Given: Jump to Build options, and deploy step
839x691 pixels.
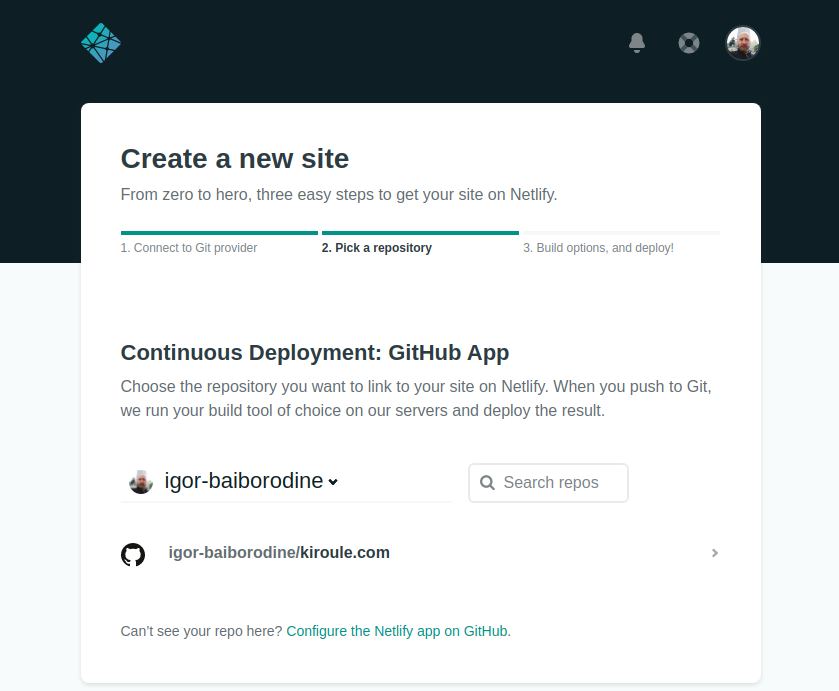Looking at the screenshot, I should (598, 248).
